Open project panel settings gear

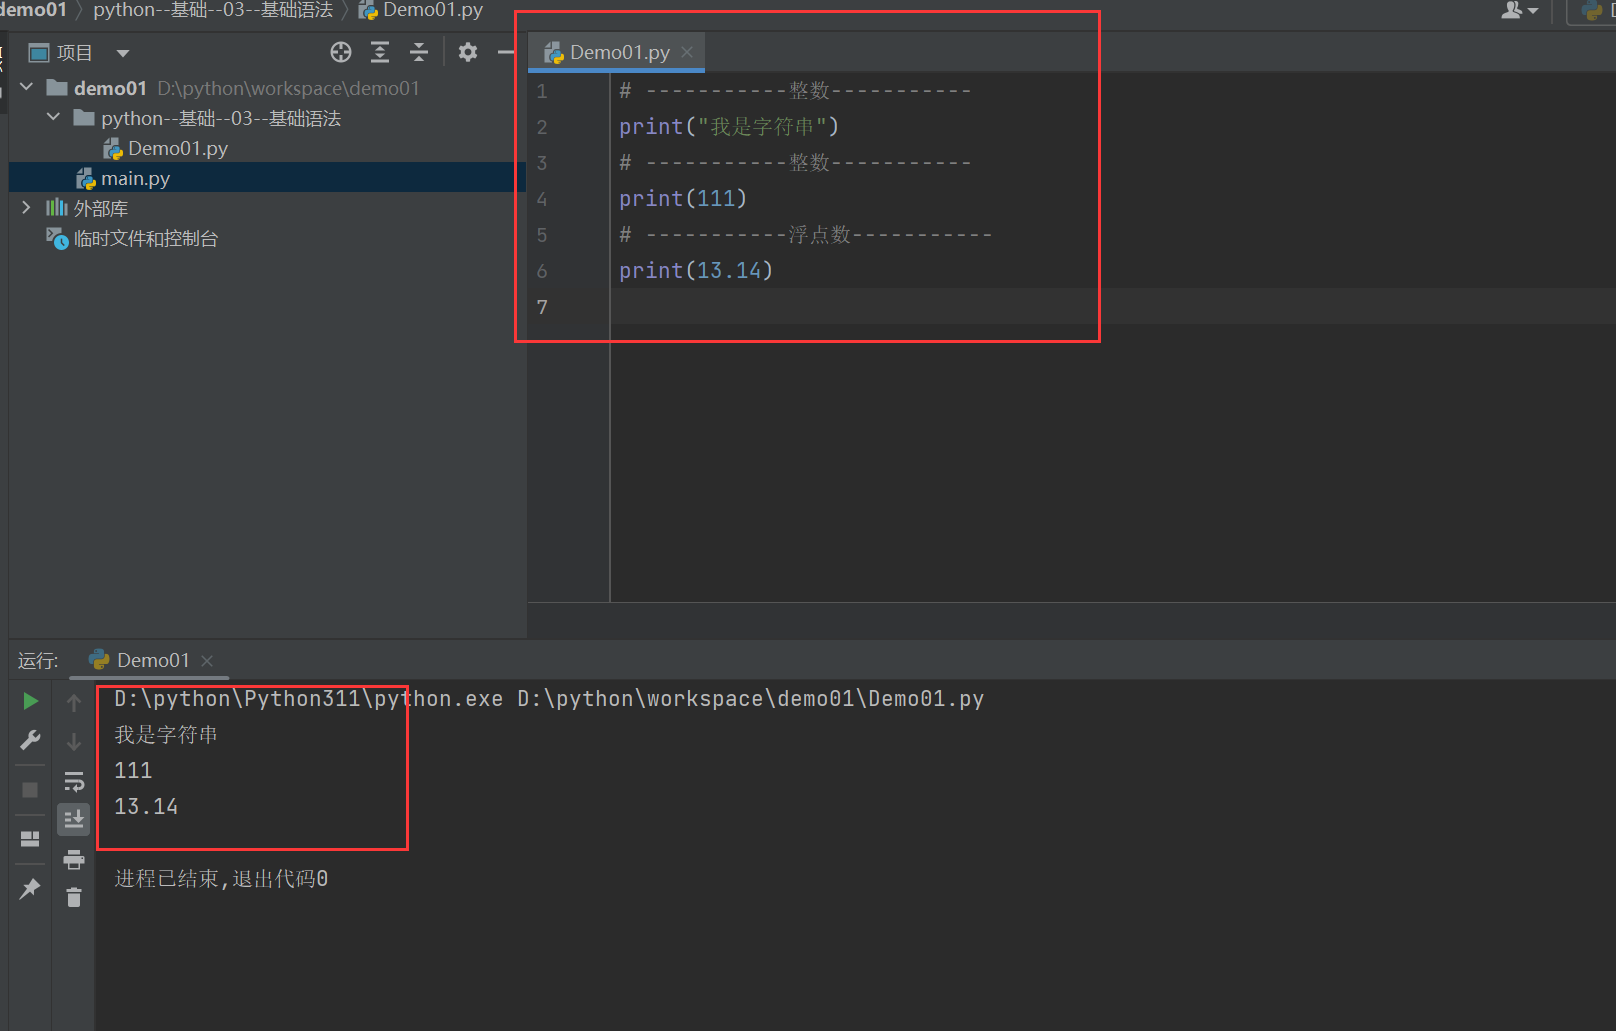pyautogui.click(x=467, y=52)
